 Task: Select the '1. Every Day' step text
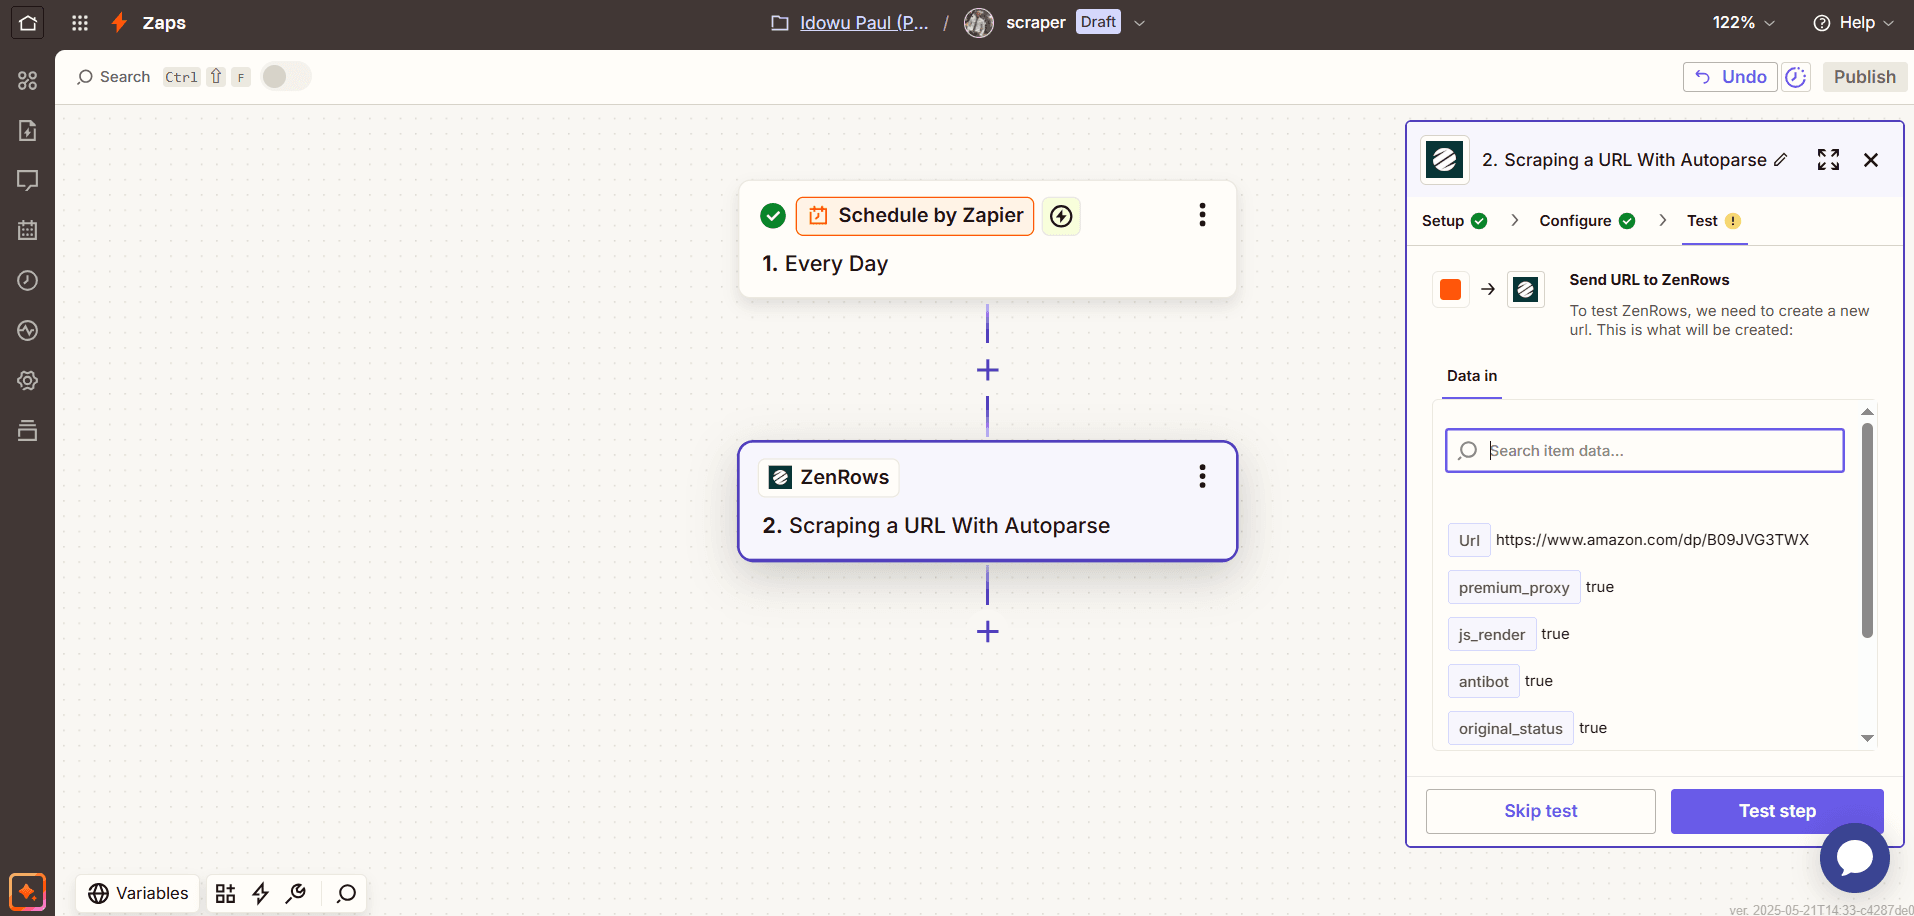pos(825,264)
